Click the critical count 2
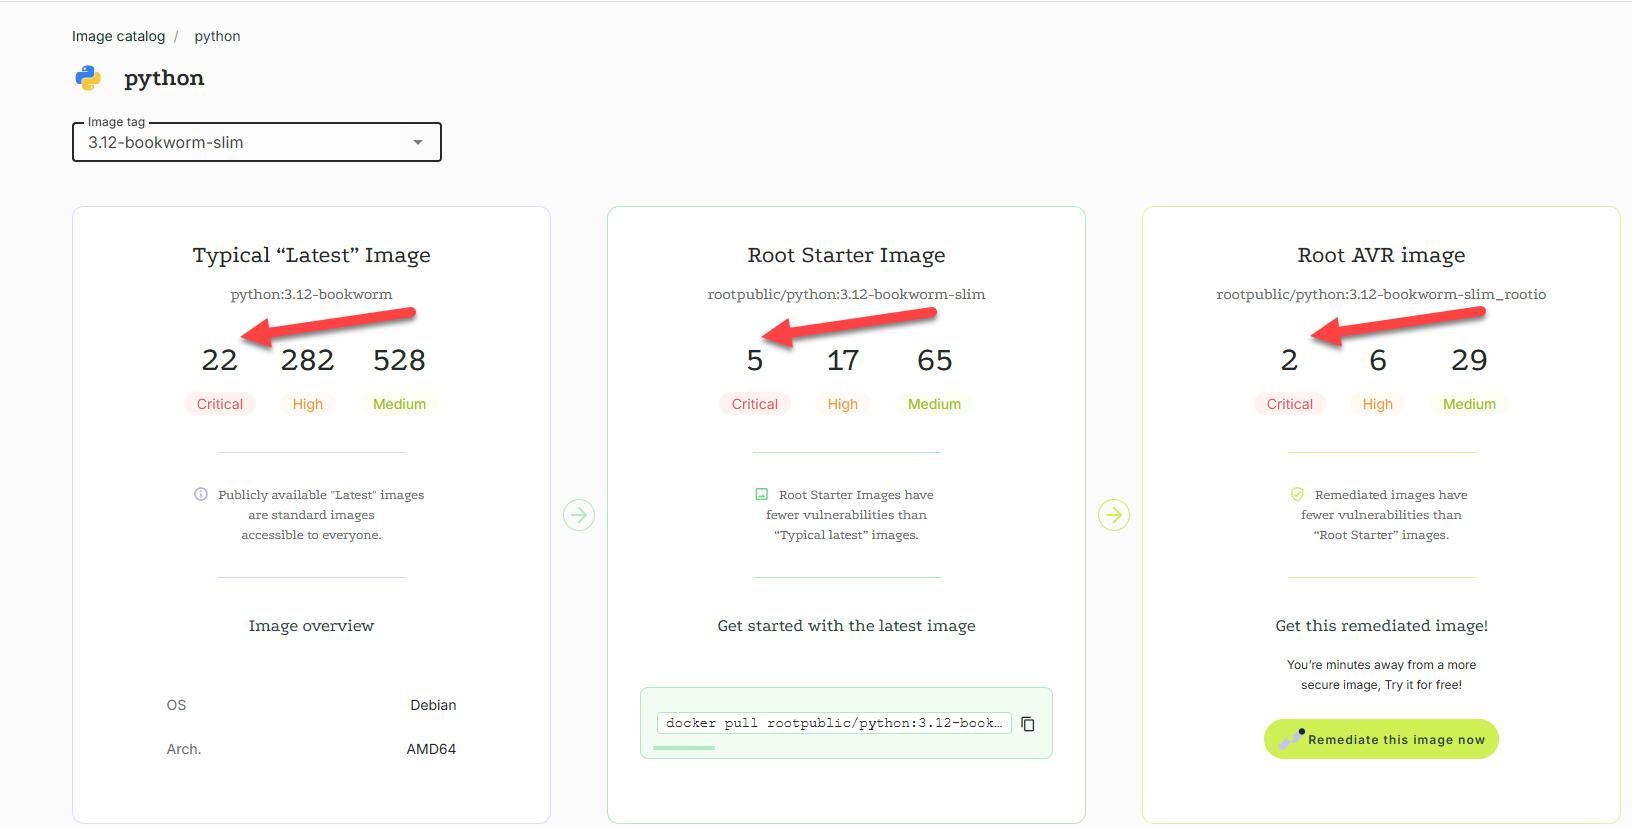 [x=1290, y=360]
